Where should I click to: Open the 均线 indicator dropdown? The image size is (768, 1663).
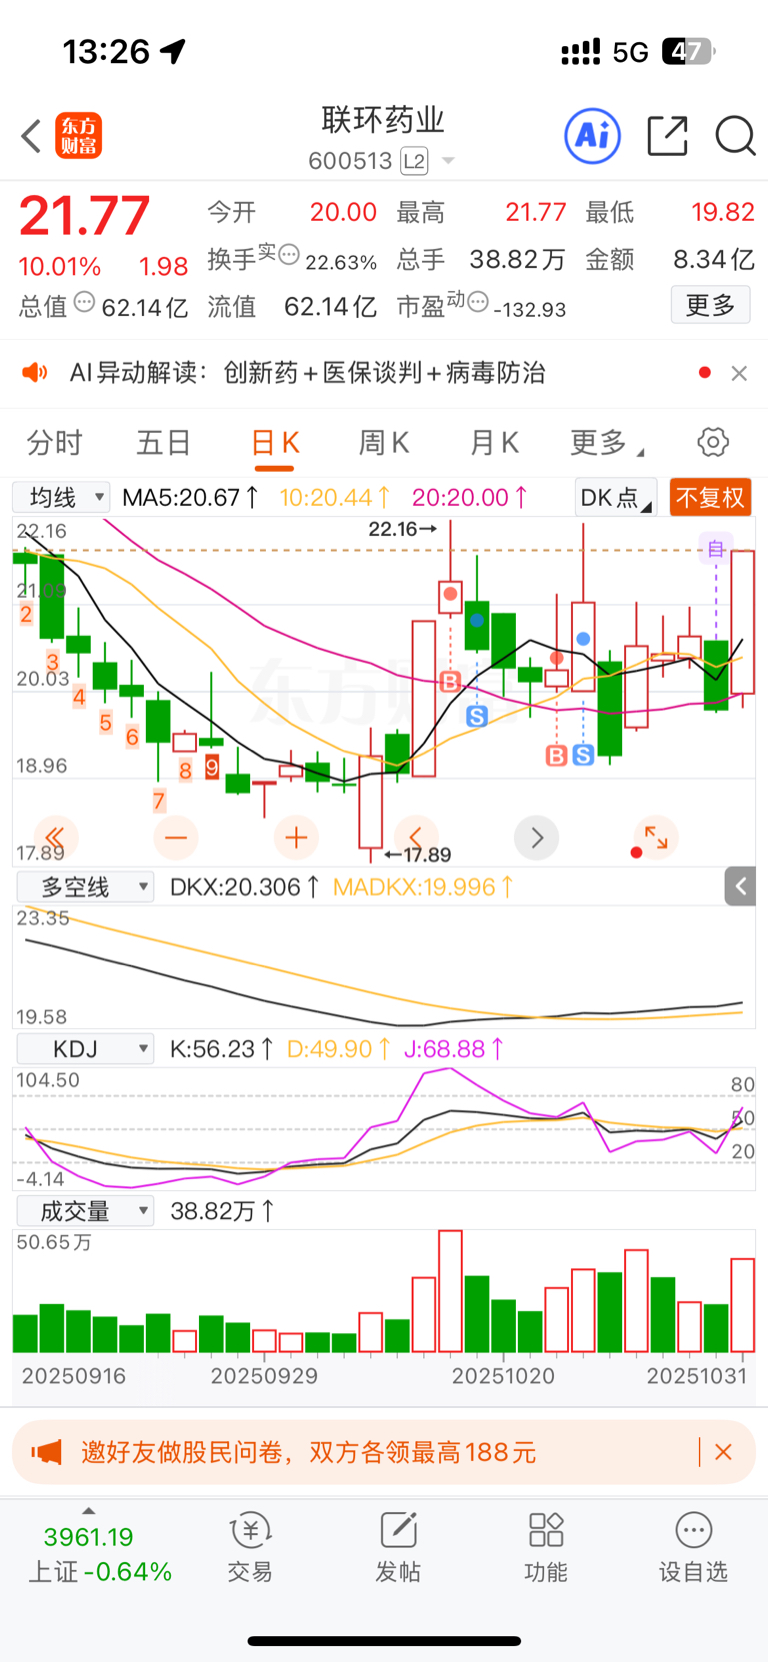click(60, 497)
